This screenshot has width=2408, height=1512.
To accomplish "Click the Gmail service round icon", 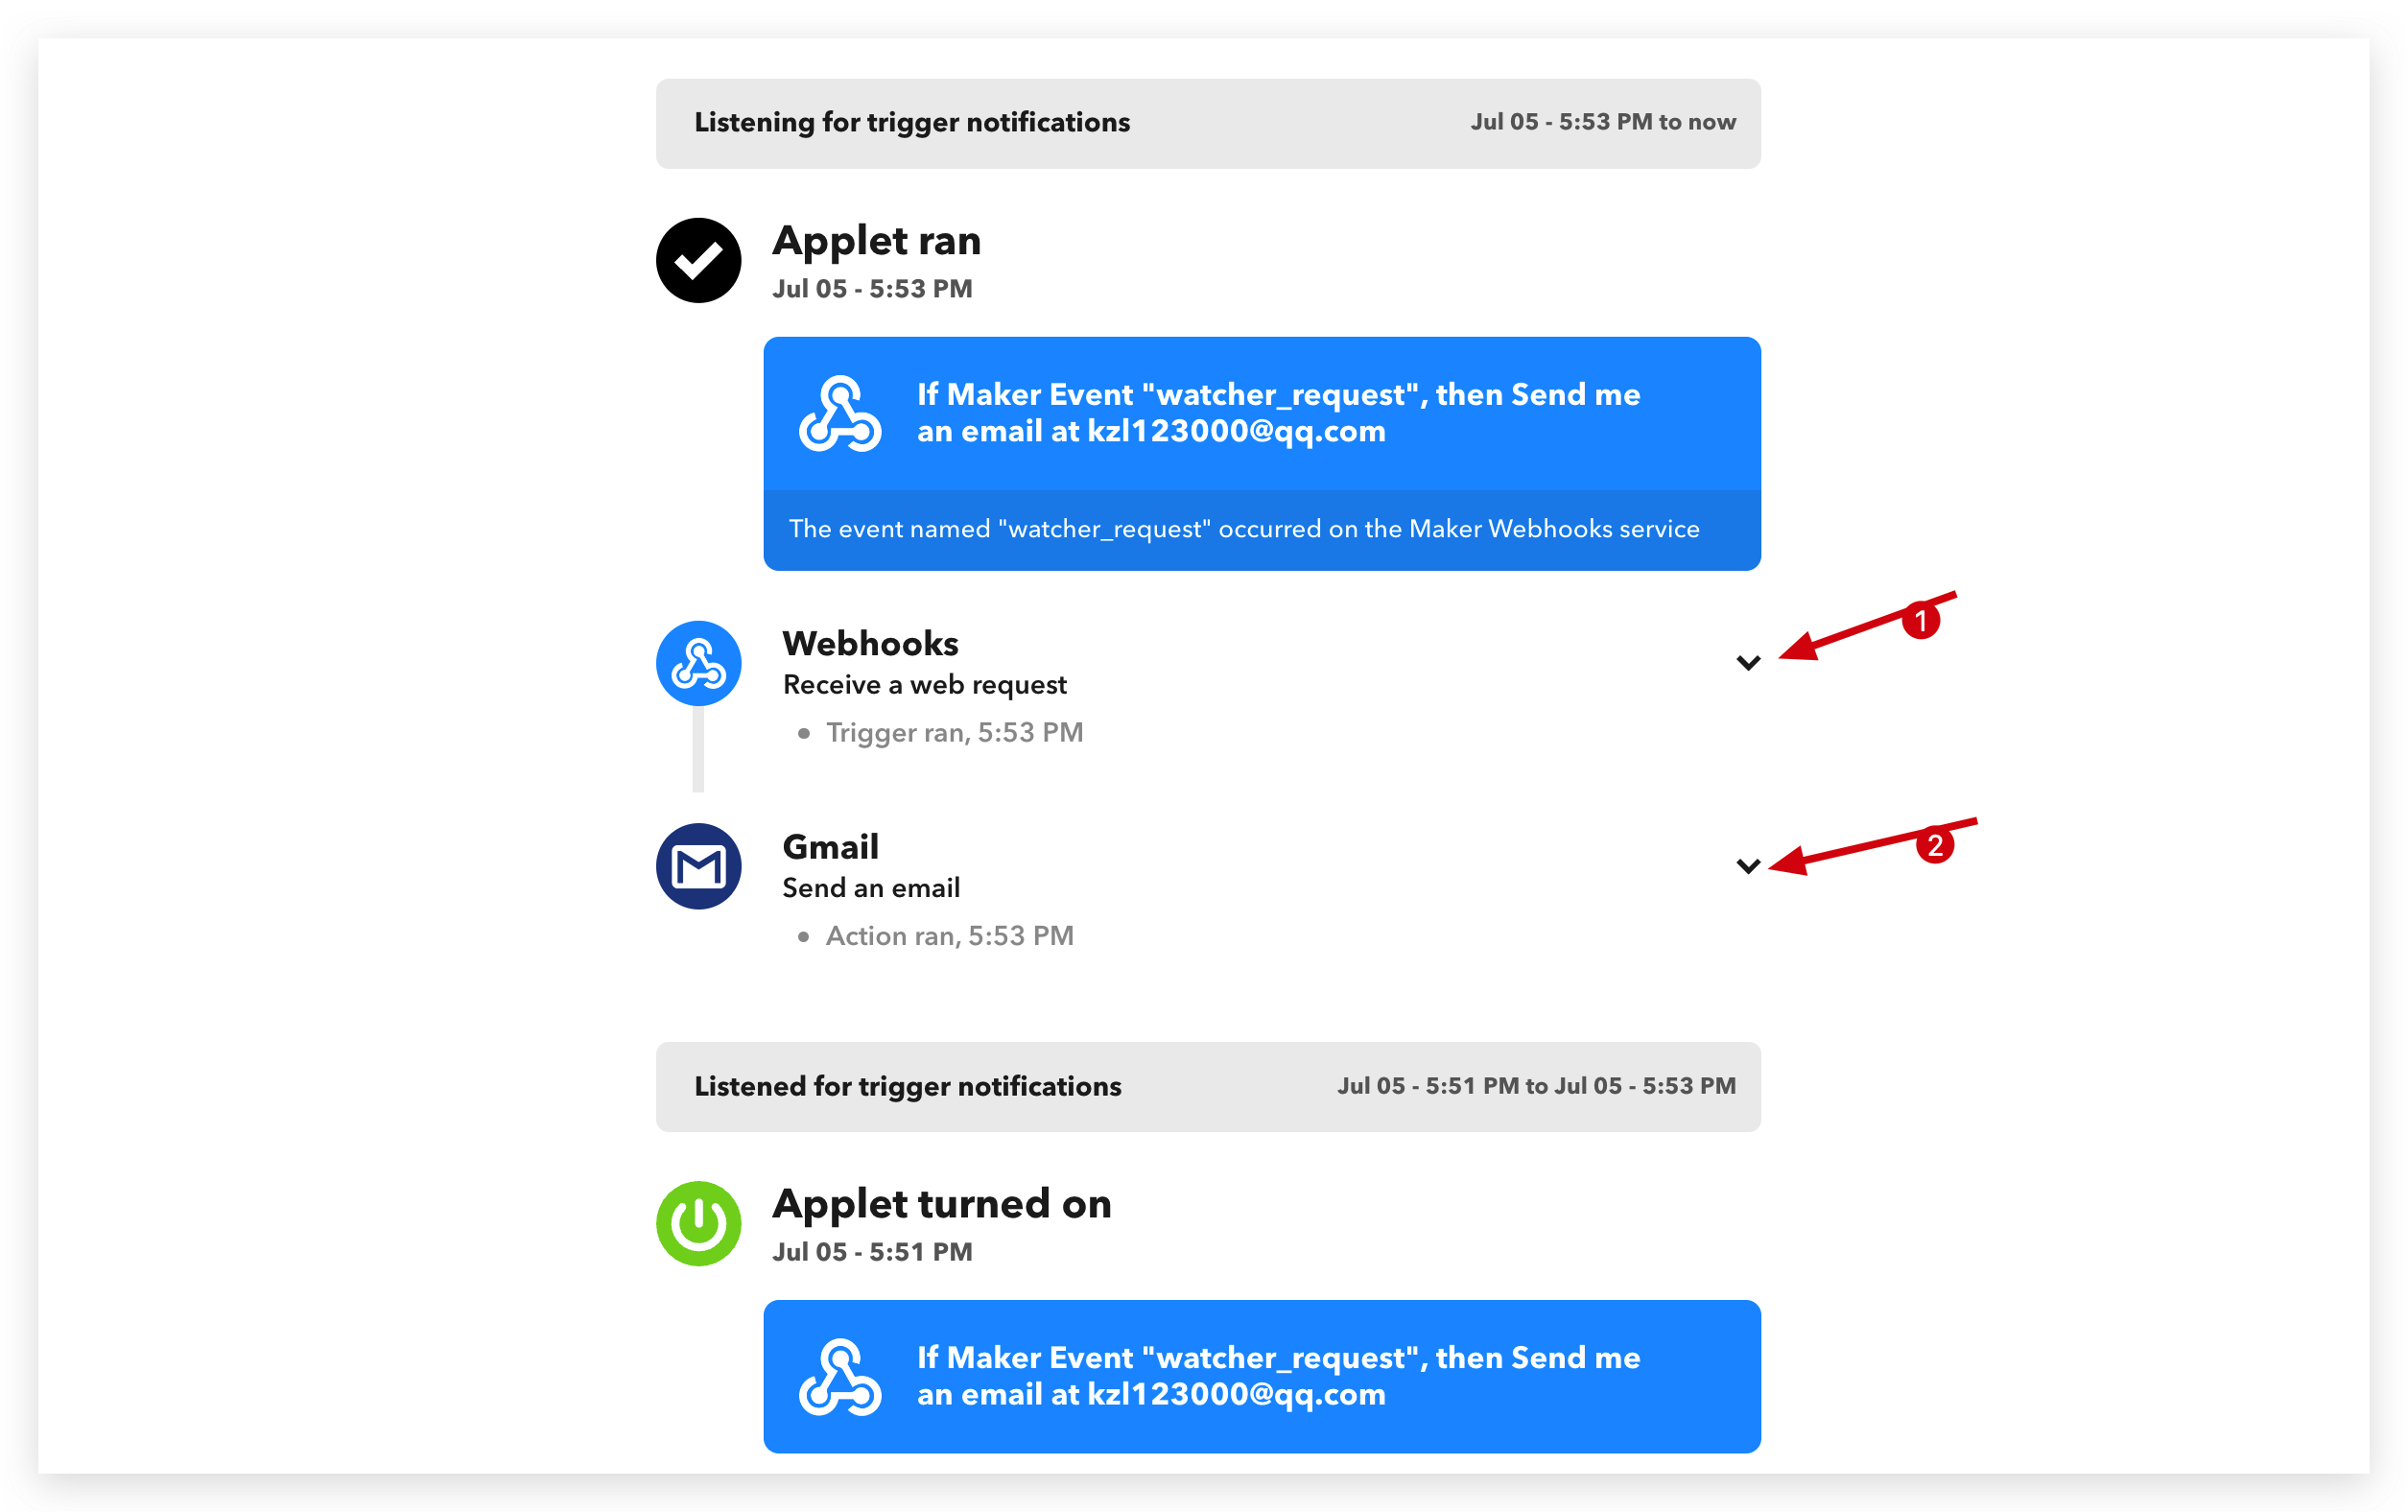I will 698,866.
